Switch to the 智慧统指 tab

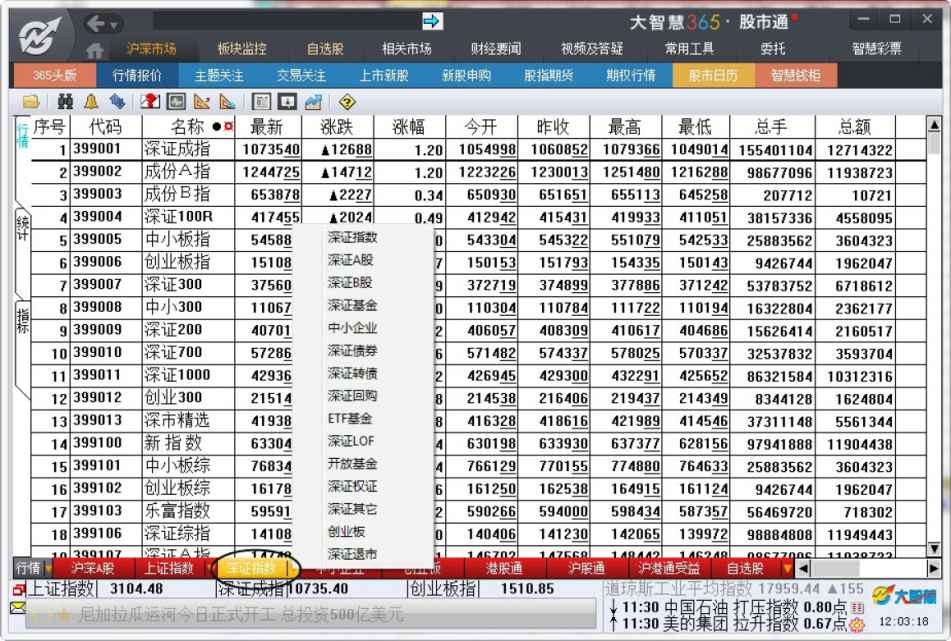[796, 75]
